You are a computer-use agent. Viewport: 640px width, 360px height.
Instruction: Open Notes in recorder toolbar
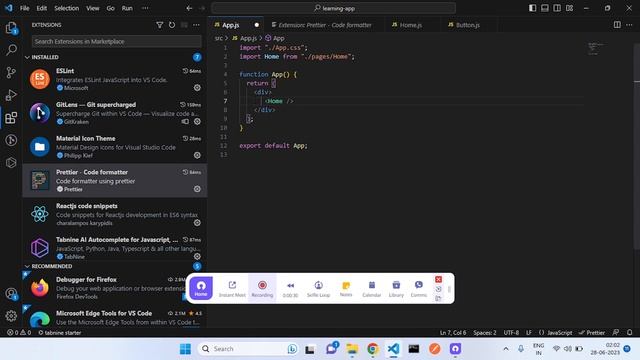pos(346,289)
